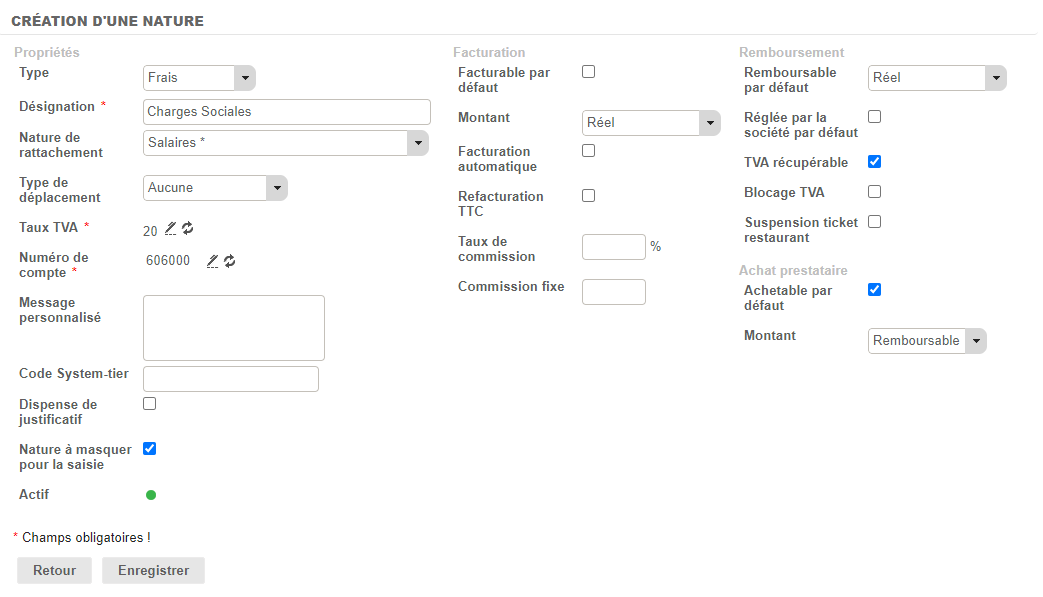The height and width of the screenshot is (597, 1043).
Task: Edit Numéro de compte with the pencil icon
Action: pos(212,261)
